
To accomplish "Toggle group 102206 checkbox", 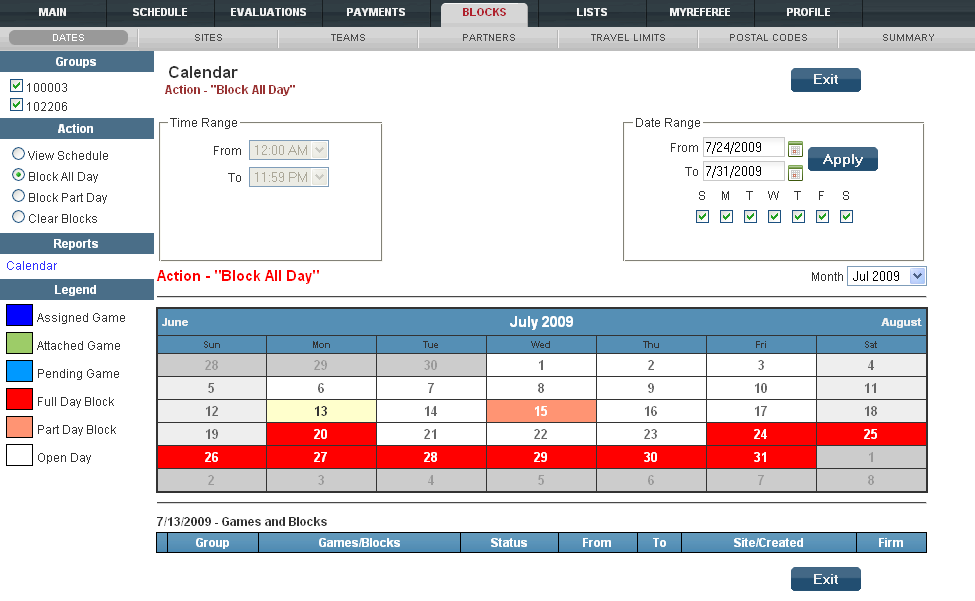I will pos(17,104).
